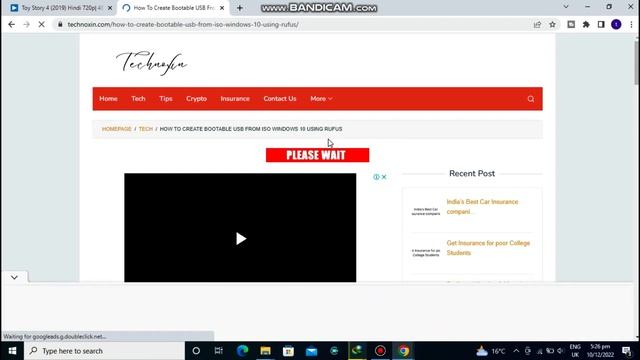Switch to the Toy Story 4 tab

tap(61, 8)
